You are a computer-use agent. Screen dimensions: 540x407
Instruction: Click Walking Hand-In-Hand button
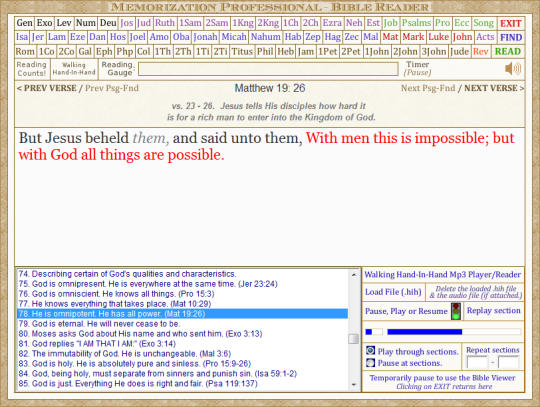74,69
